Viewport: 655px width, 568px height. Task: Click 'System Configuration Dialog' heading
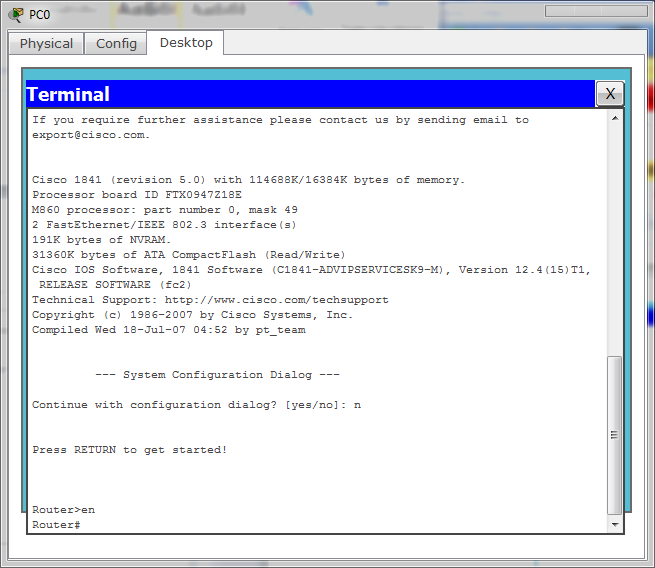217,375
